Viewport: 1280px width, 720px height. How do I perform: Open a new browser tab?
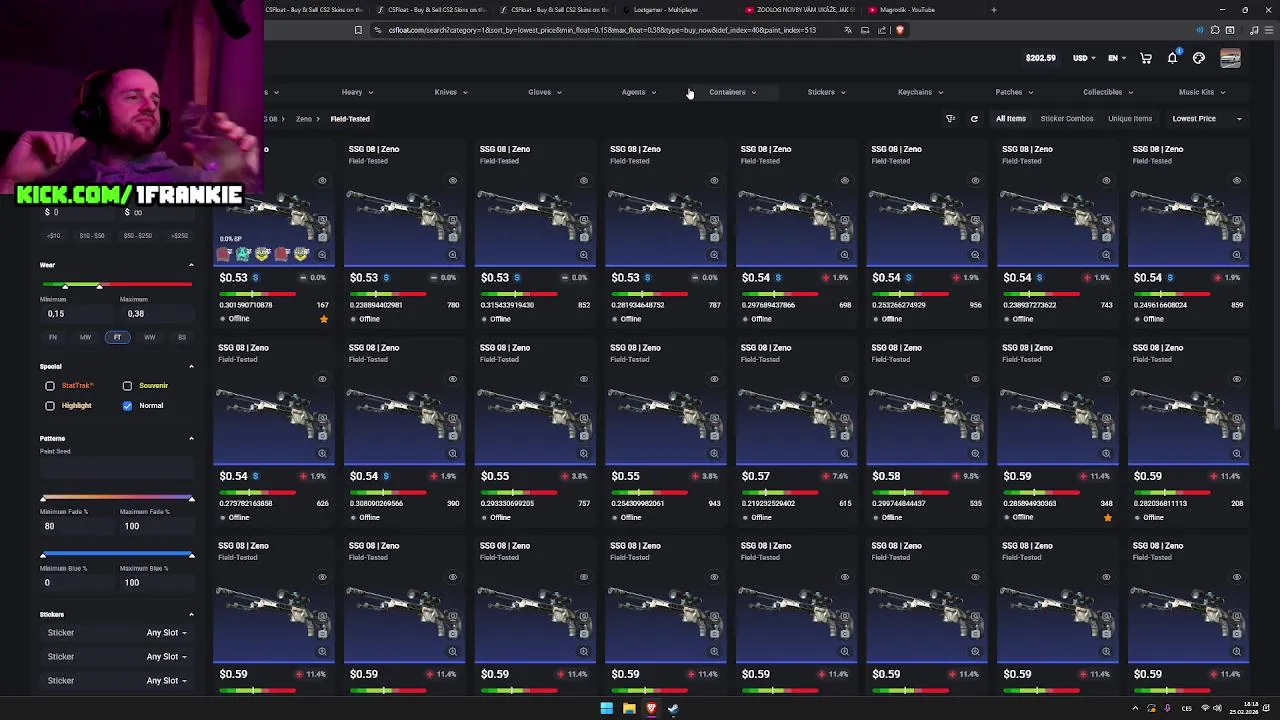coord(993,10)
